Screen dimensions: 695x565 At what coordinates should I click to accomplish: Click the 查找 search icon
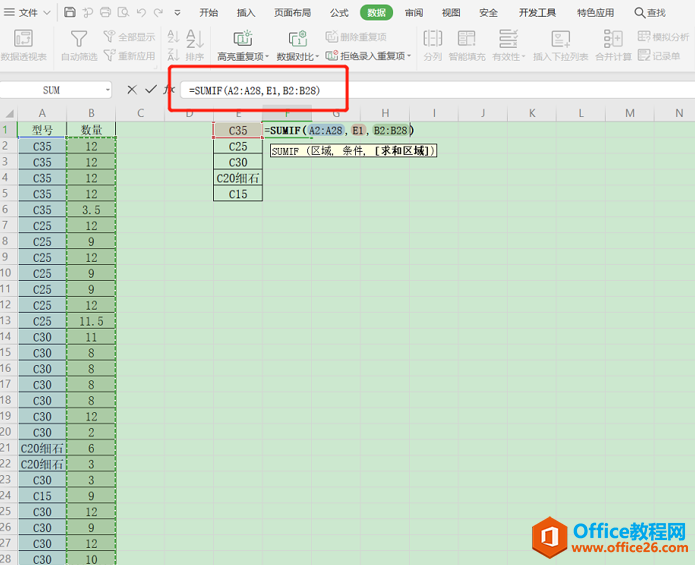click(639, 12)
